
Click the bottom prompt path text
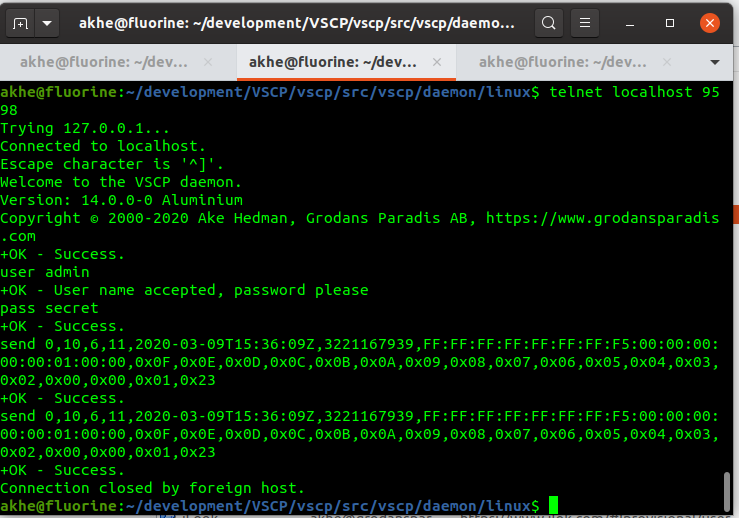pyautogui.click(x=328, y=506)
